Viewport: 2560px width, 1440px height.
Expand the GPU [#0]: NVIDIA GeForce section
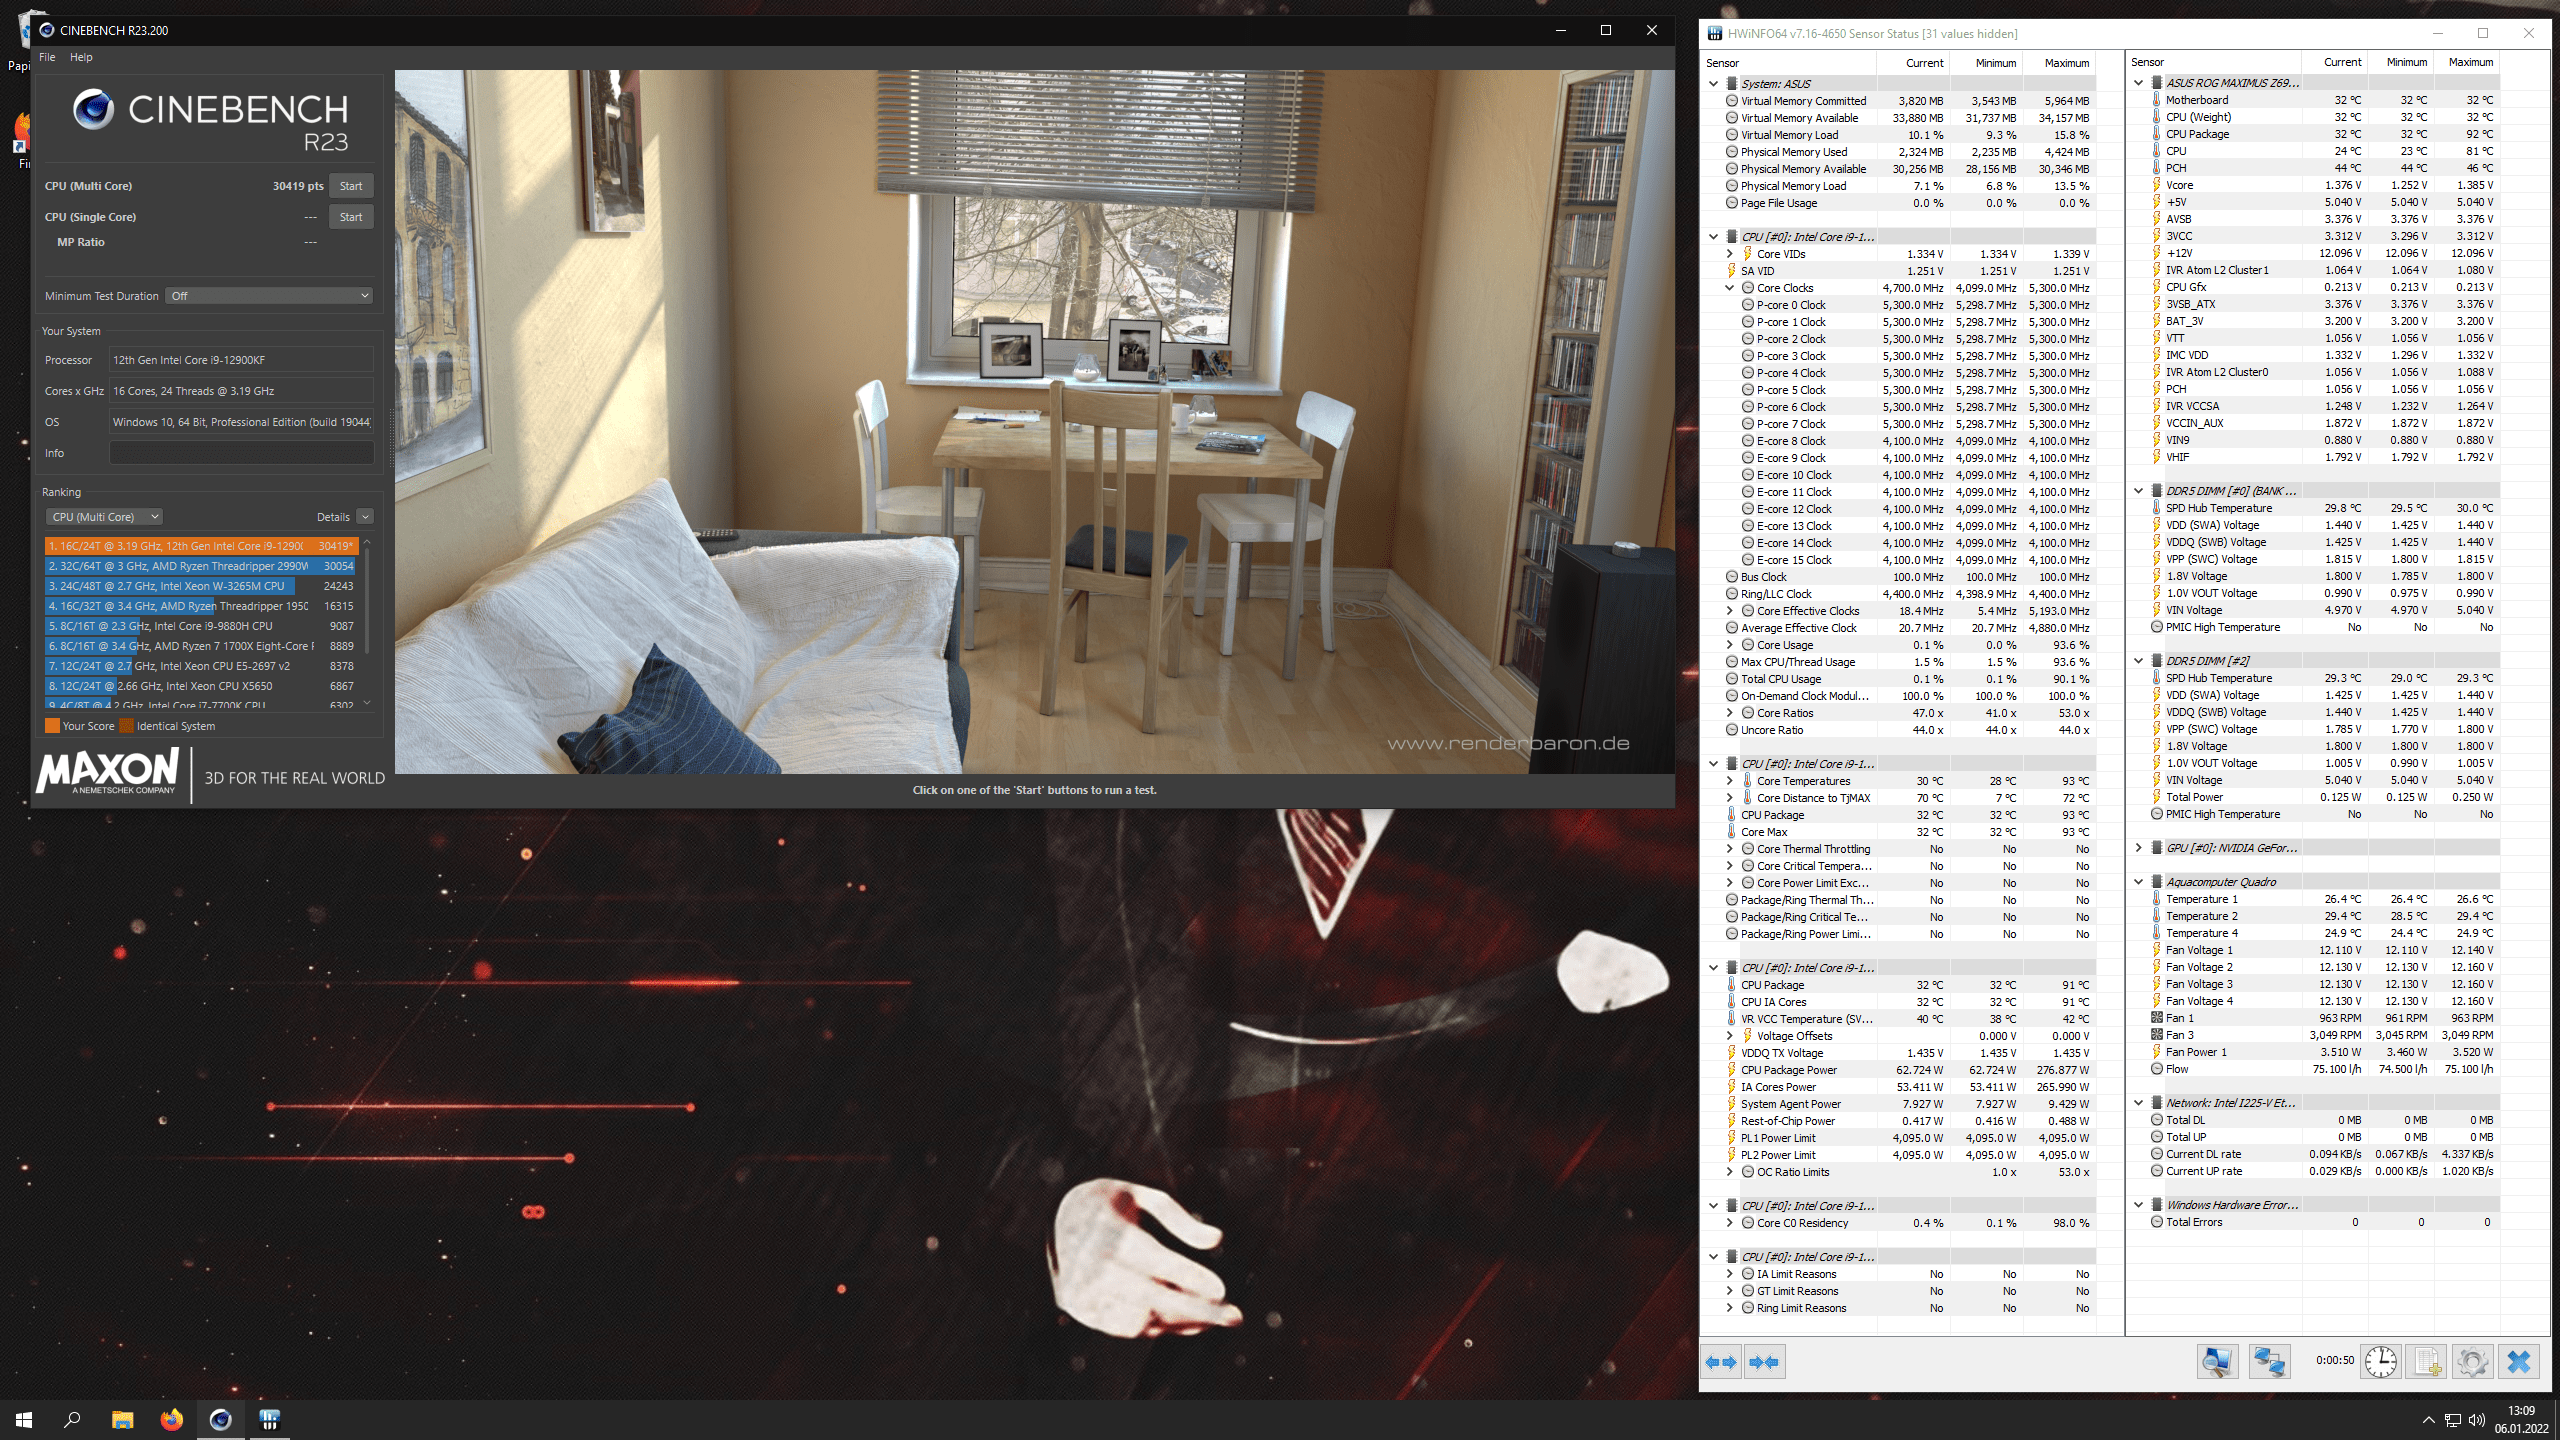point(2138,848)
